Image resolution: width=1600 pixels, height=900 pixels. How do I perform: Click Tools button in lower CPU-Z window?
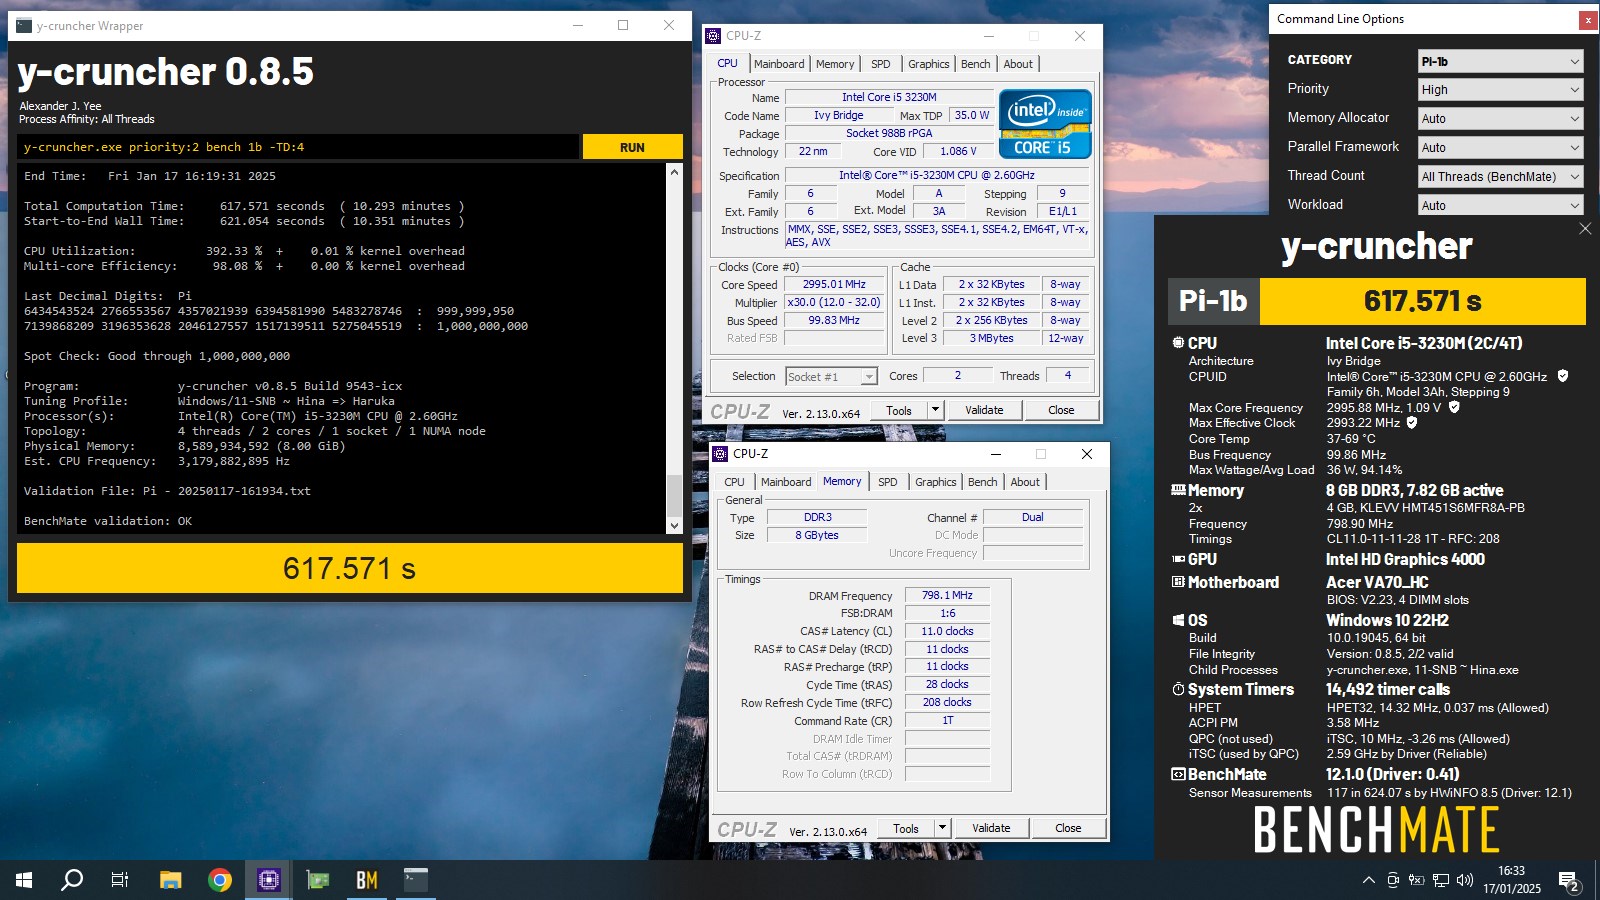906,828
